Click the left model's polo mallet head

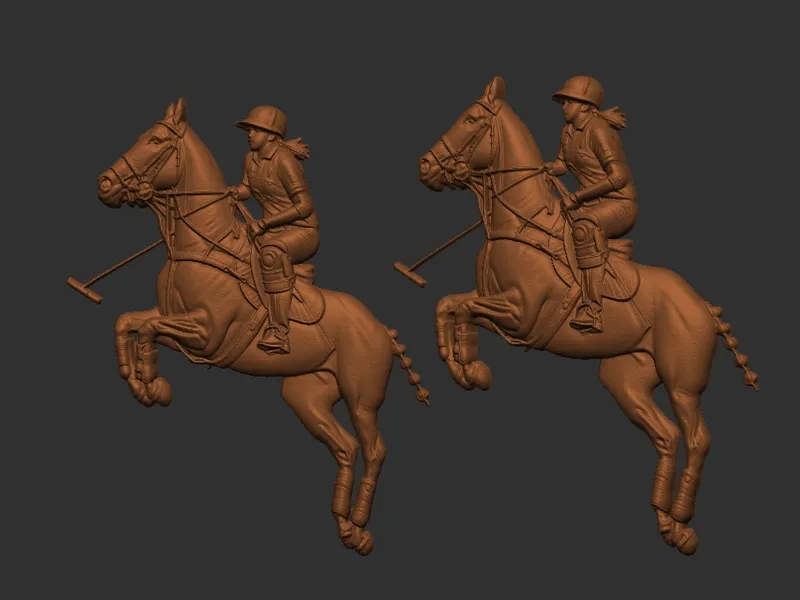click(x=85, y=290)
